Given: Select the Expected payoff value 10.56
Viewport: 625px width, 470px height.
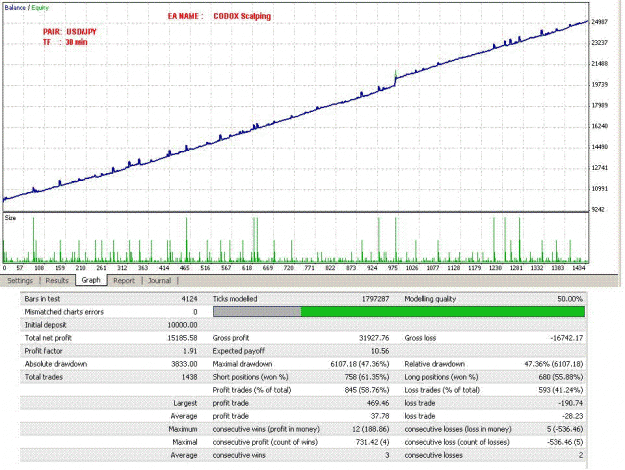Looking at the screenshot, I should tap(380, 351).
